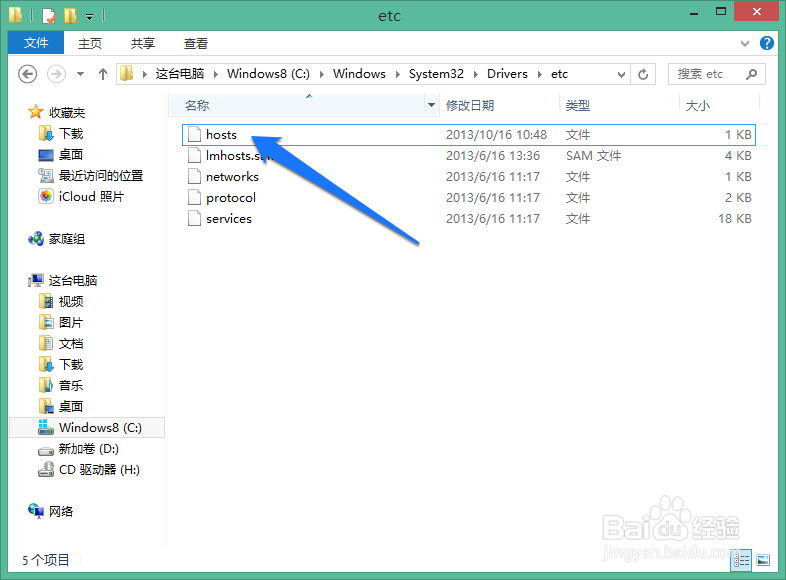The image size is (786, 580).
Task: Click etc breadcrumb in the address bar
Action: coord(559,74)
